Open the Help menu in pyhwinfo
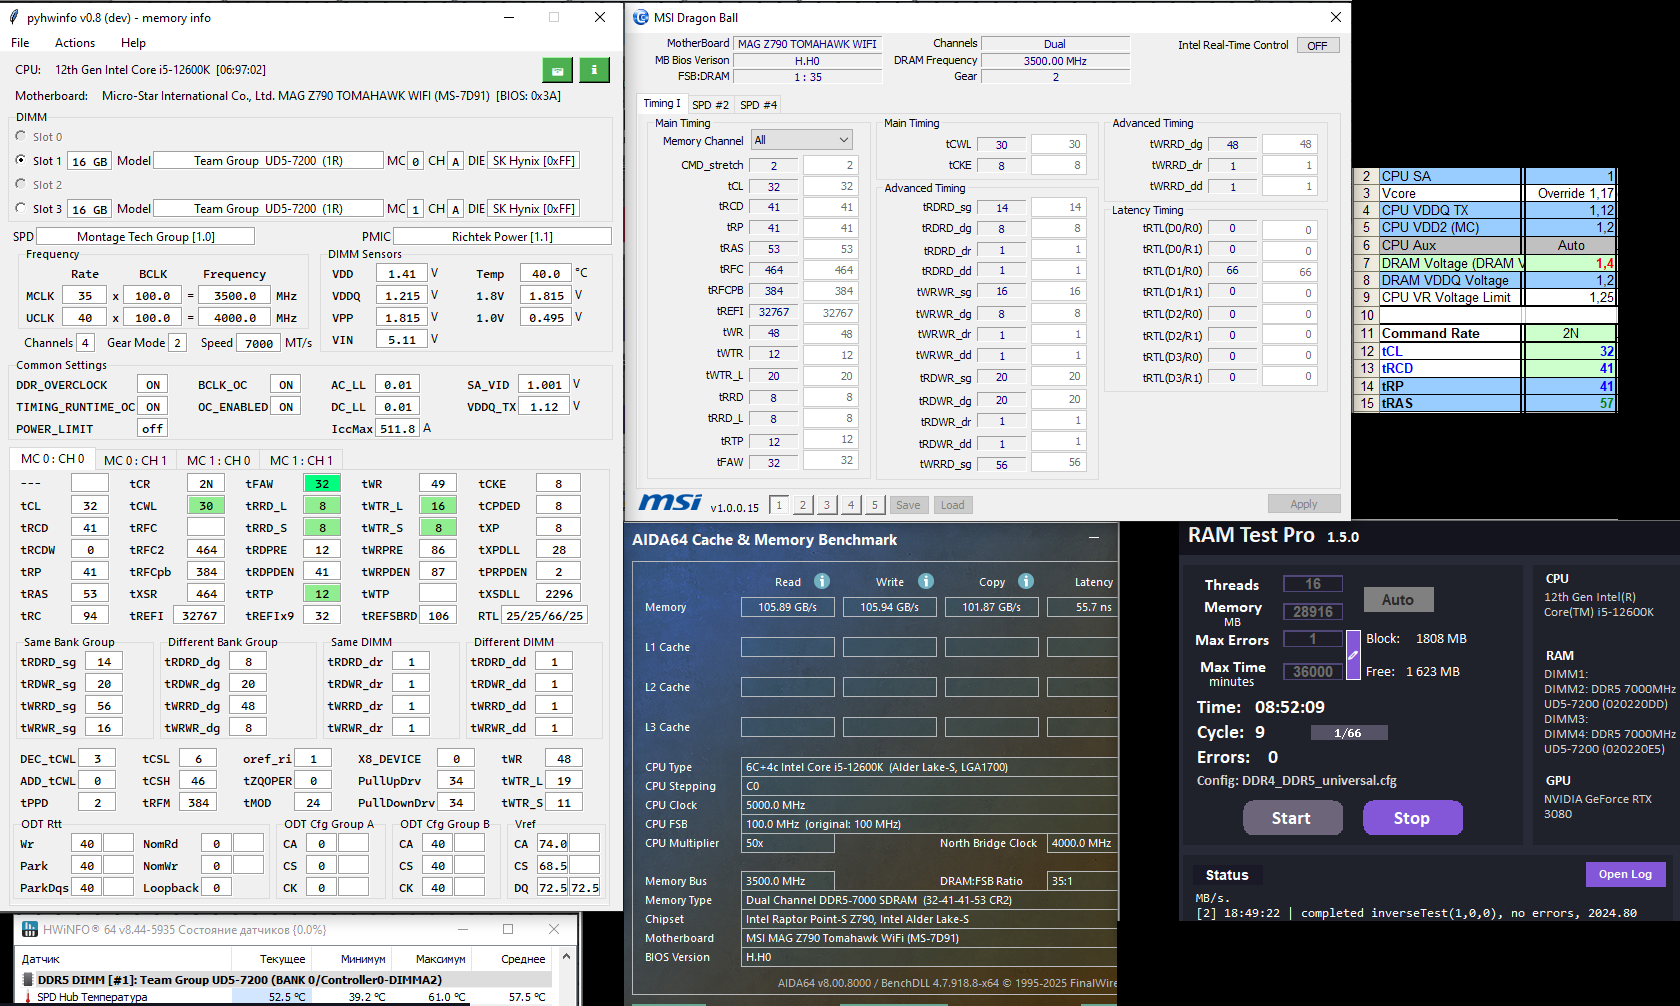Image resolution: width=1680 pixels, height=1006 pixels. (x=133, y=43)
